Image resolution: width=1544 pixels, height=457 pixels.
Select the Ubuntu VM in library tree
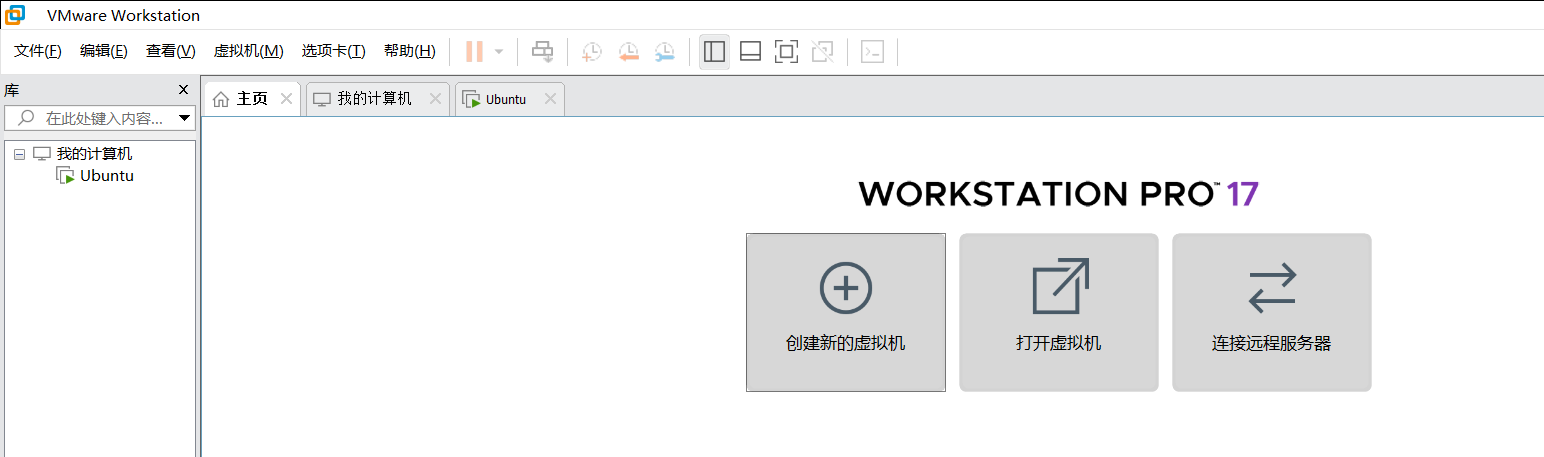107,176
